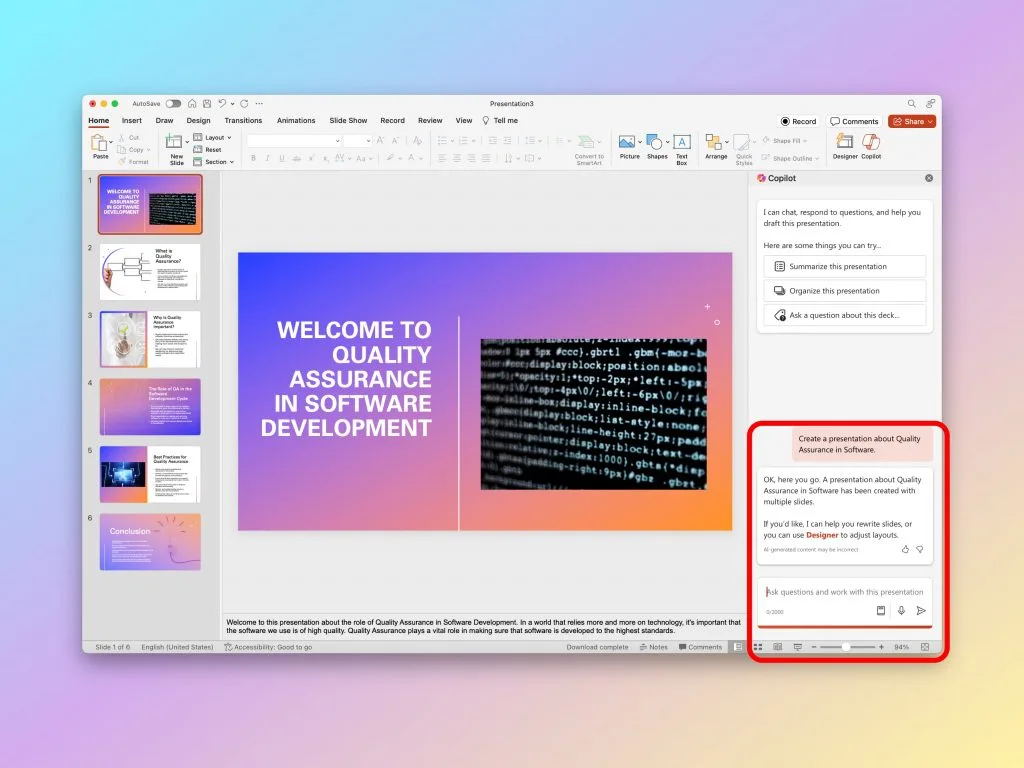Close the Copilot pane
The height and width of the screenshot is (768, 1024).
(x=929, y=178)
